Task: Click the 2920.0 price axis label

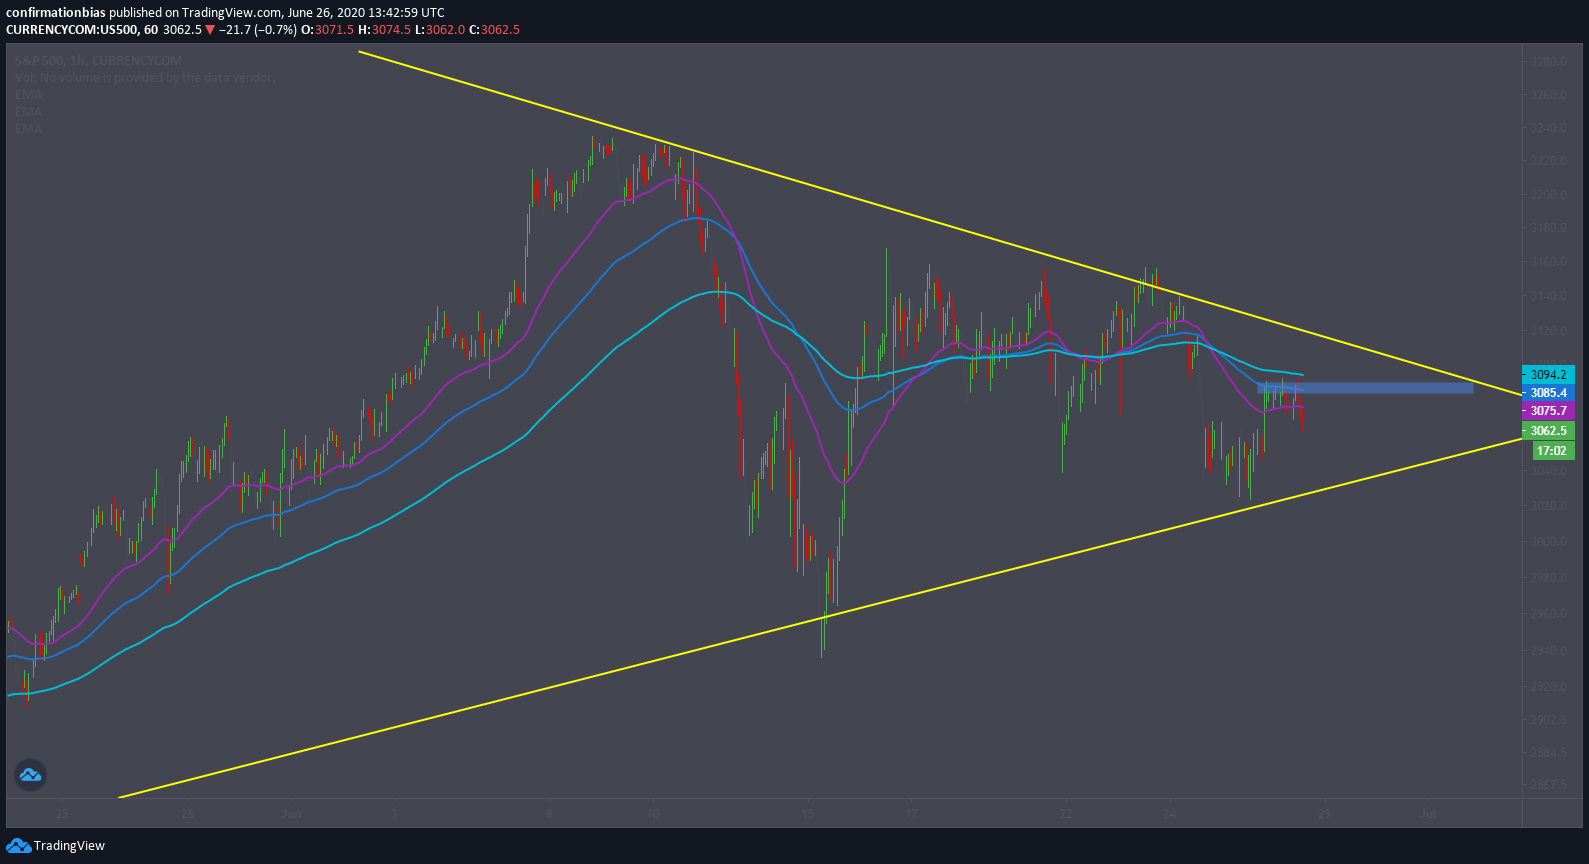Action: tap(1548, 687)
